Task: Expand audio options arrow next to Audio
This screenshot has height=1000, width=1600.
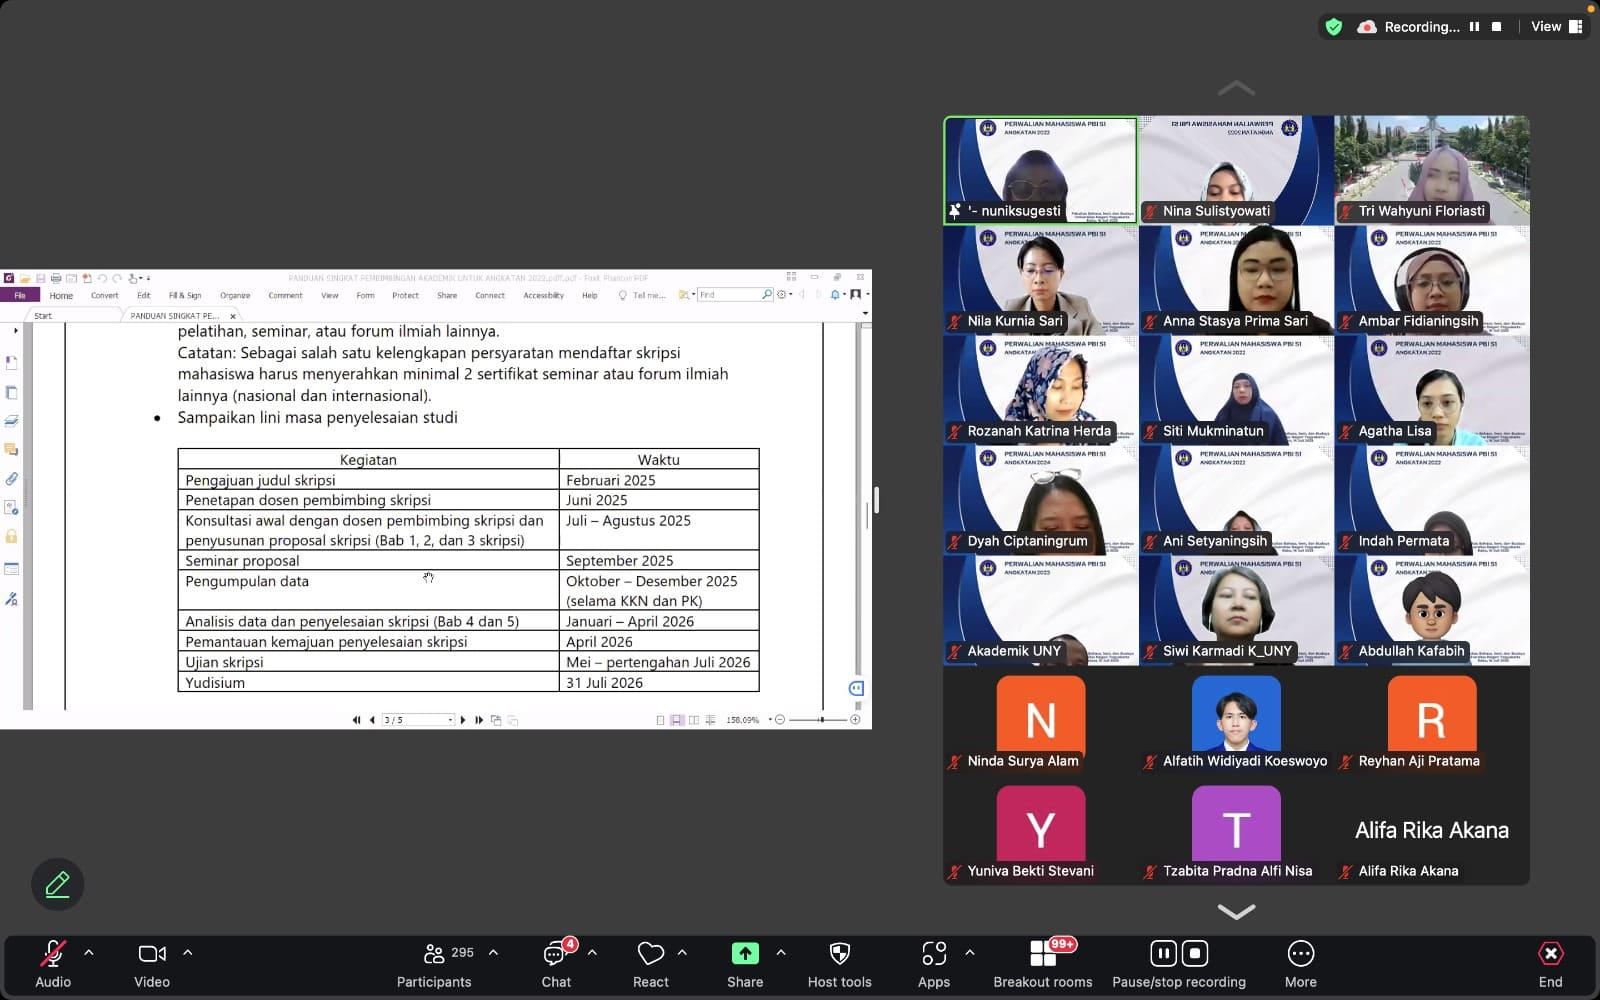Action: click(x=89, y=953)
